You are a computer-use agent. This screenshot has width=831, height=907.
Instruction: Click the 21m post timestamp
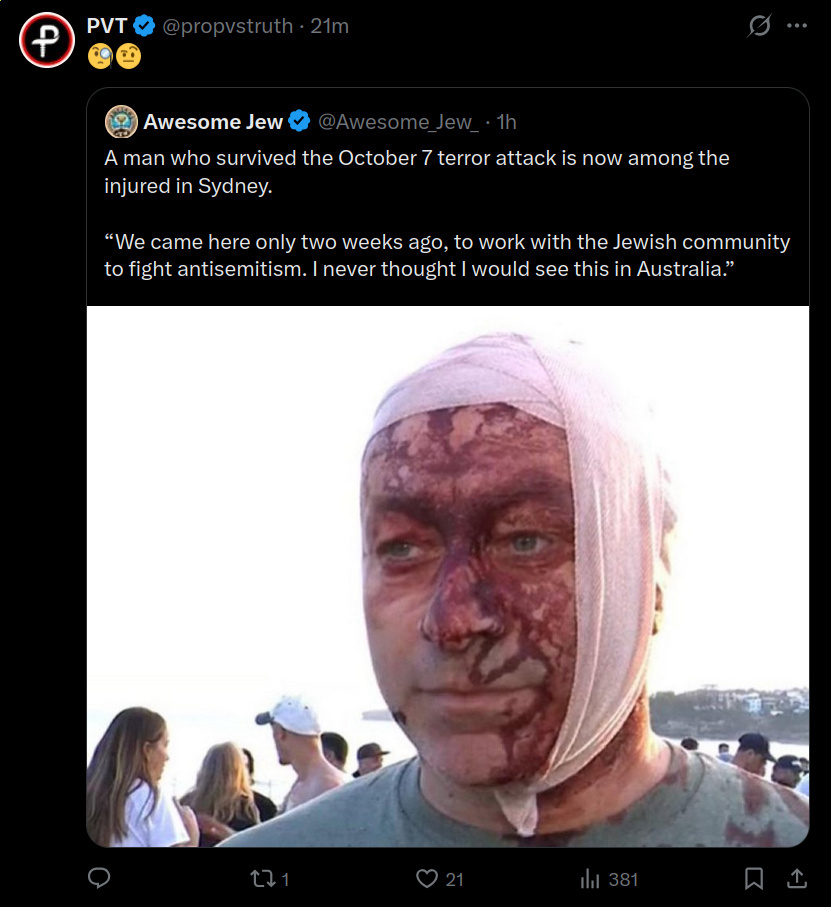pos(330,26)
